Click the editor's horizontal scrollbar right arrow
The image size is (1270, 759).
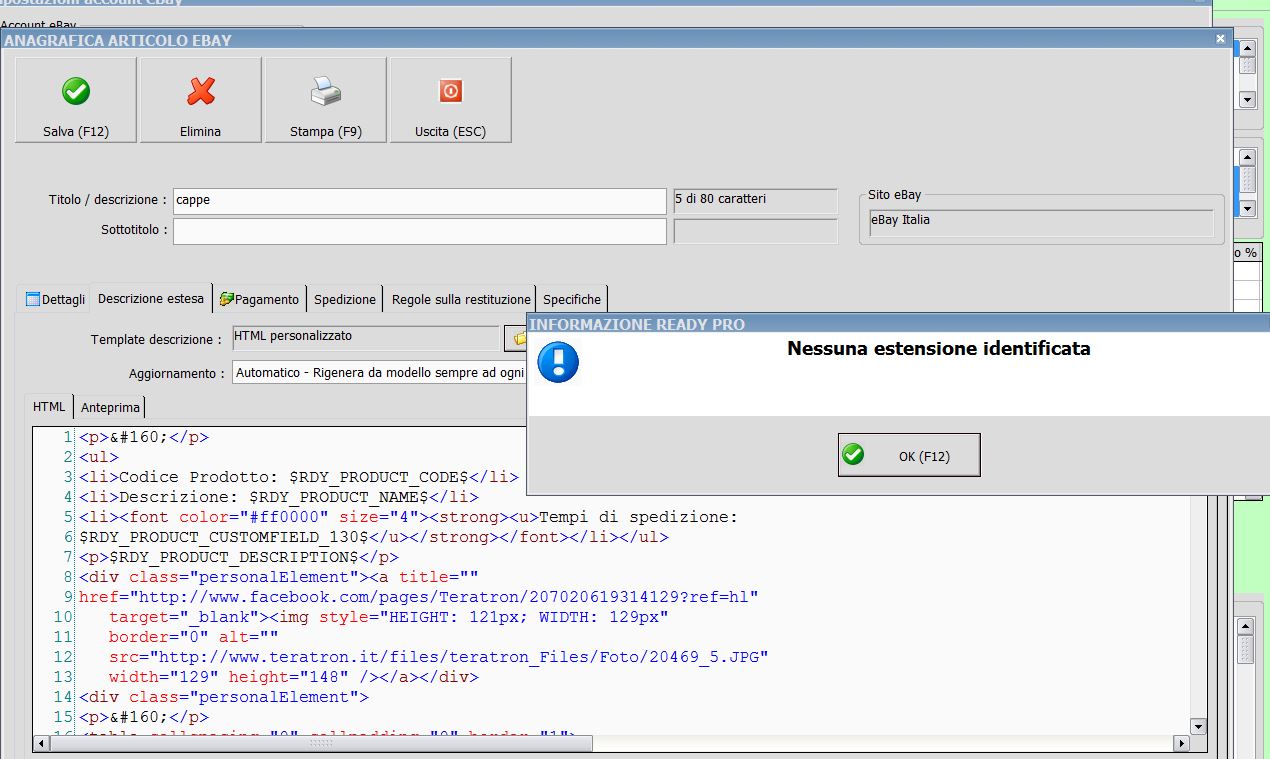[x=1181, y=744]
